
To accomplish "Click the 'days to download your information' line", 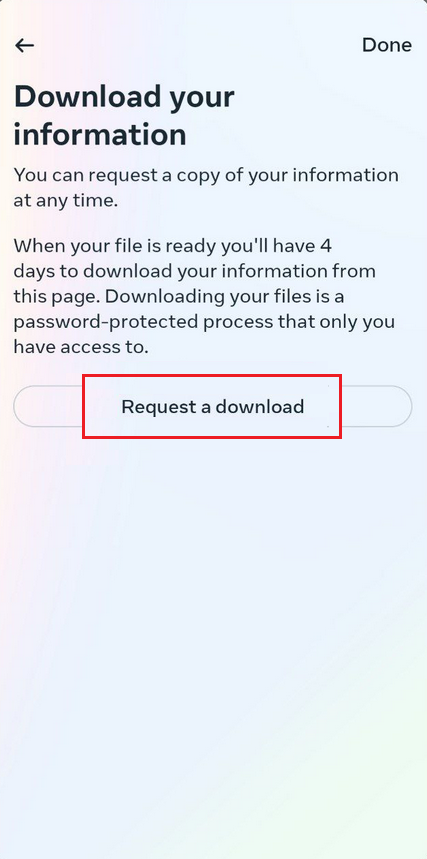I will click(195, 271).
